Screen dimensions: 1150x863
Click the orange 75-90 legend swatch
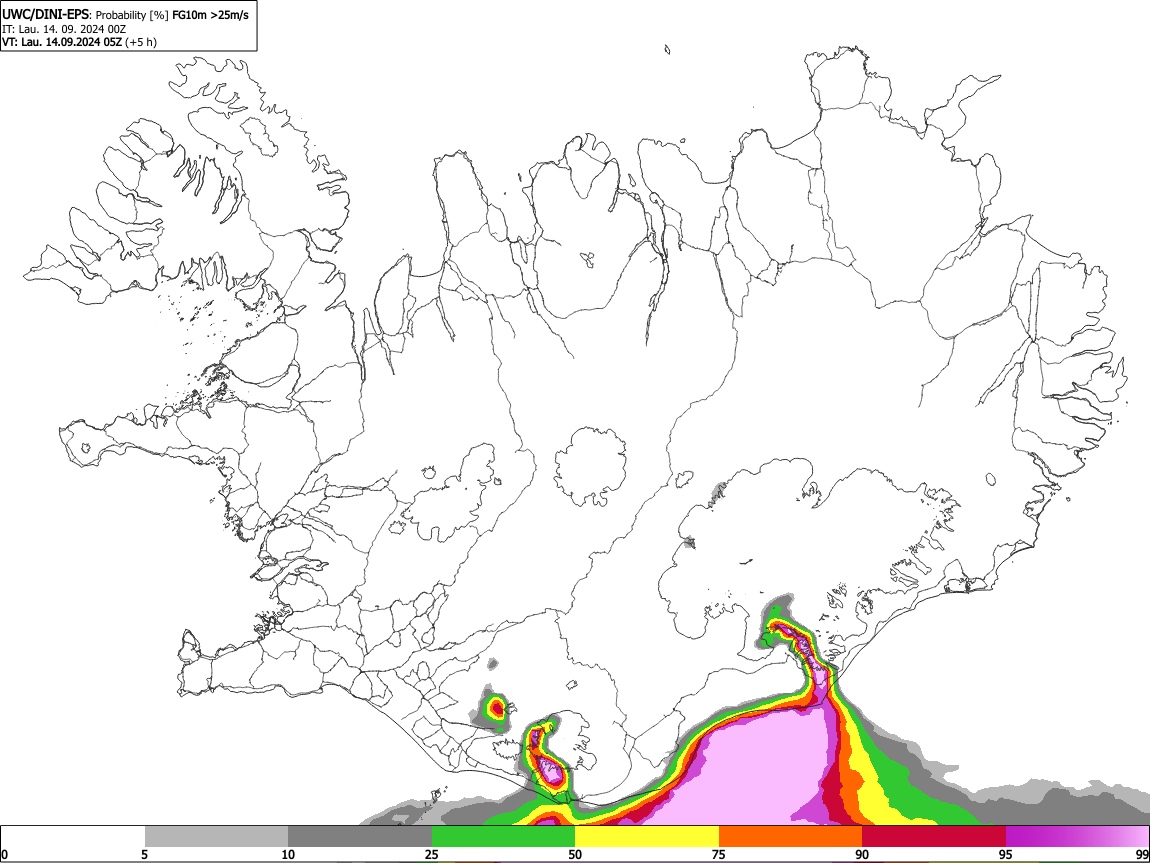[x=790, y=836]
